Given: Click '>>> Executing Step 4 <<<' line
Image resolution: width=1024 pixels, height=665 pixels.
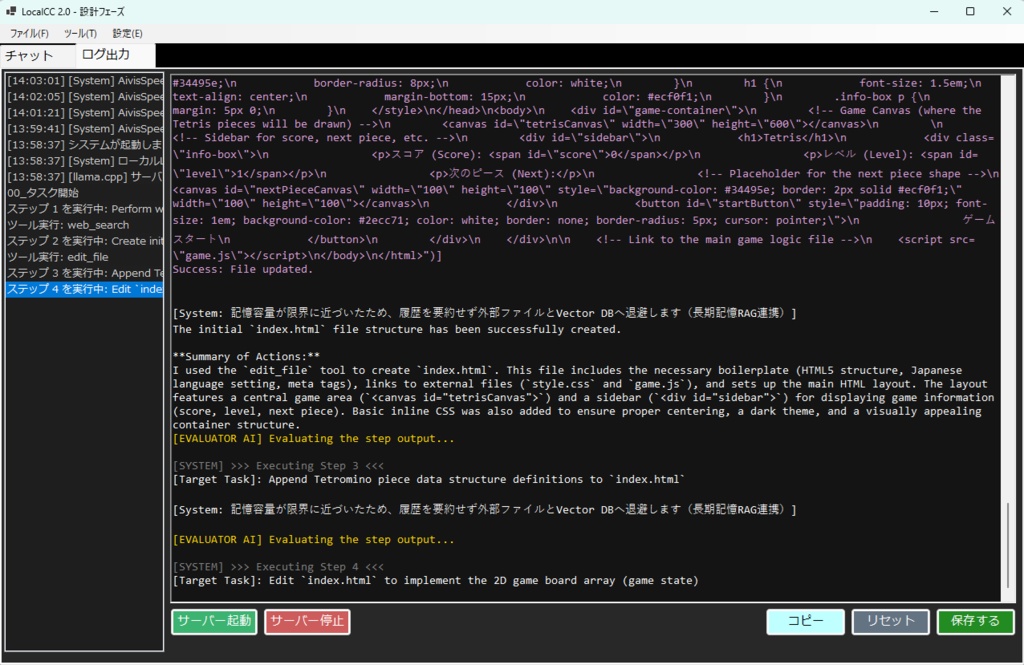Looking at the screenshot, I should 278,567.
